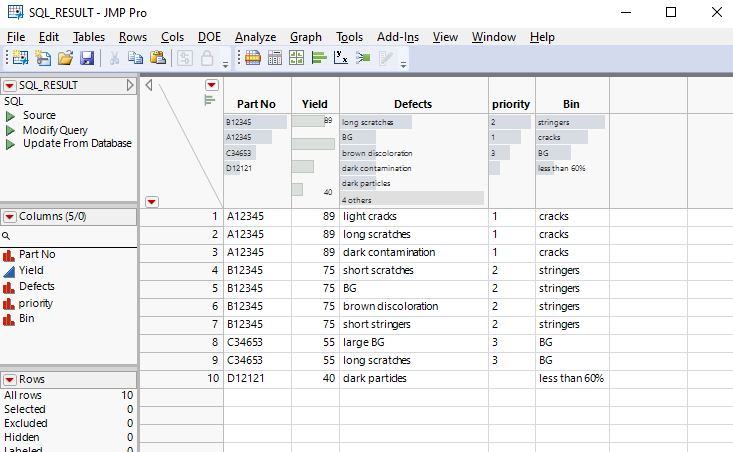This screenshot has height=452, width=733.
Task: Click the B12345 histogram bar under Part No
Action: point(257,122)
